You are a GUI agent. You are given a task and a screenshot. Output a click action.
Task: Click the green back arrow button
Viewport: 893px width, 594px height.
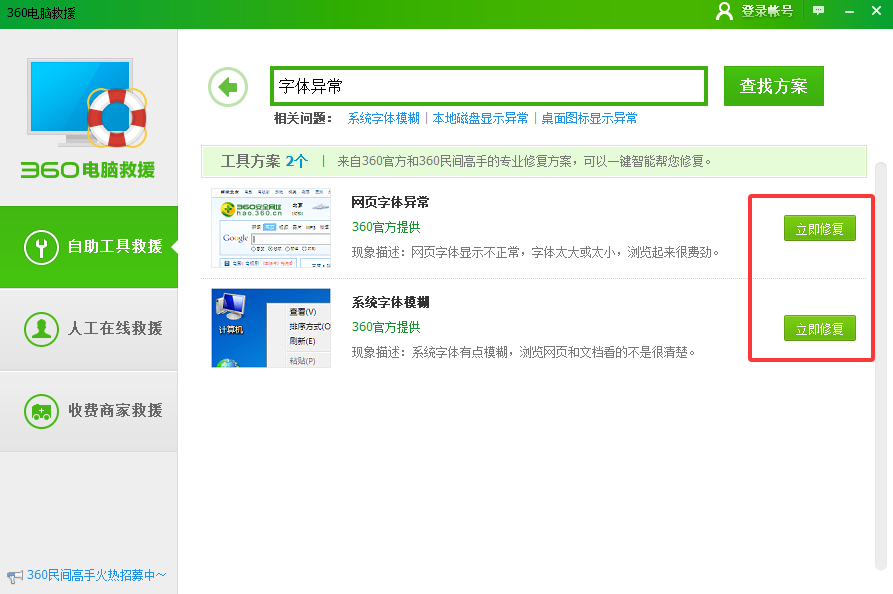pos(228,87)
